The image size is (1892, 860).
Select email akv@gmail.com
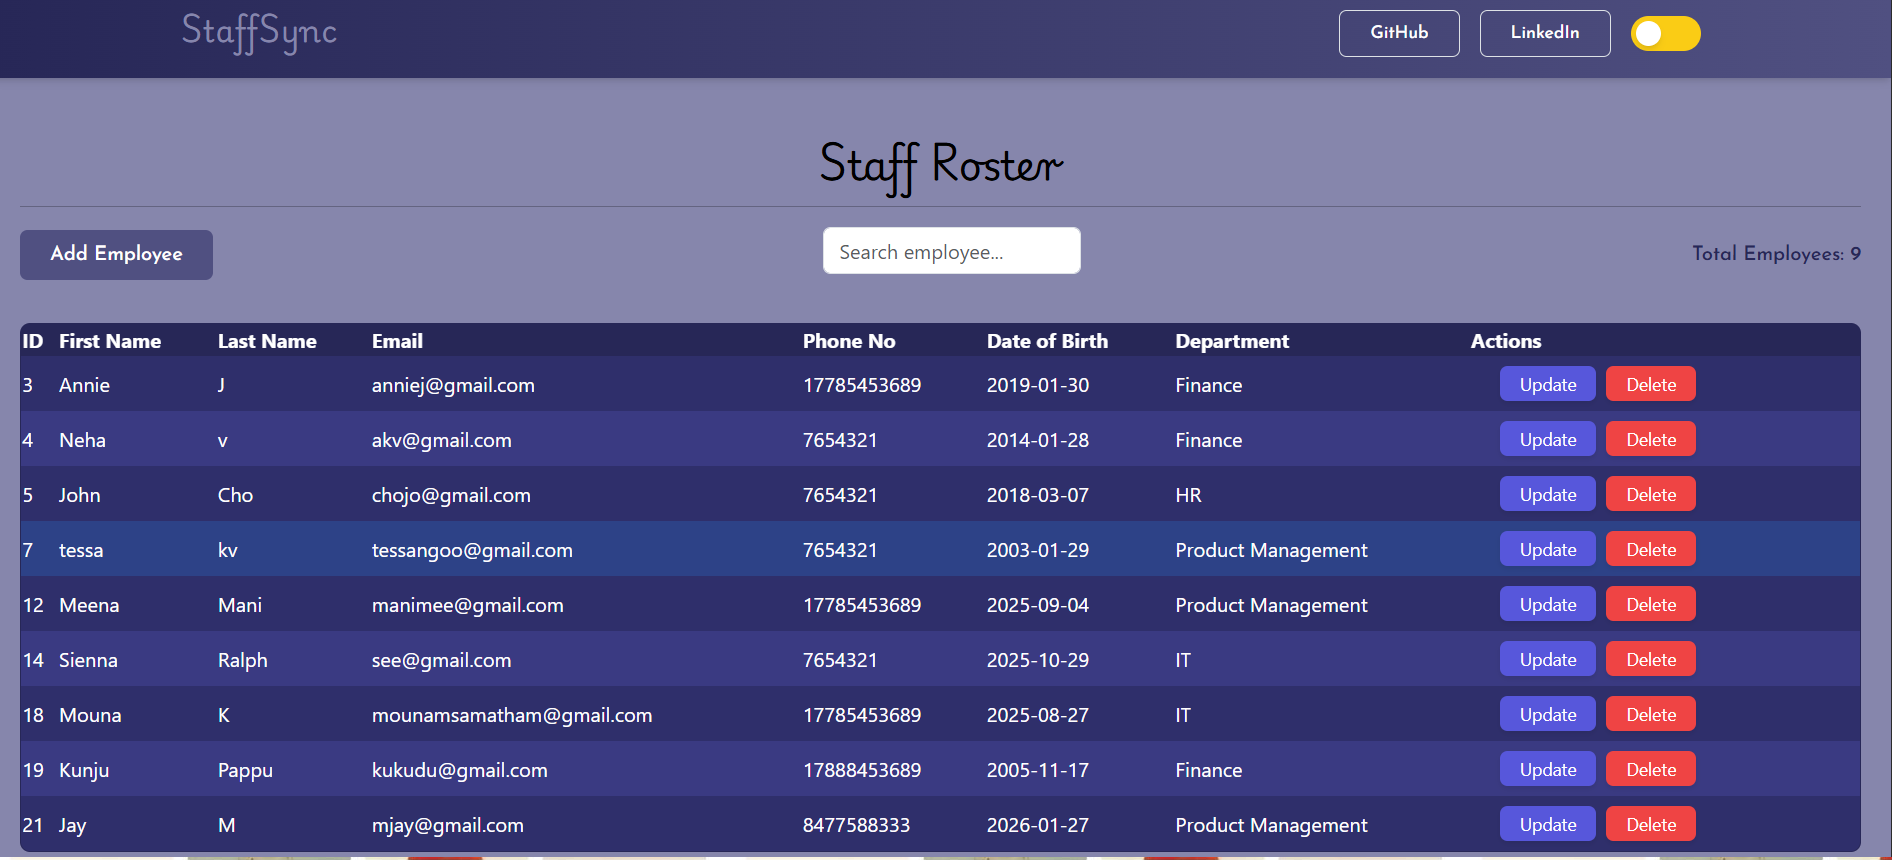pyautogui.click(x=441, y=440)
